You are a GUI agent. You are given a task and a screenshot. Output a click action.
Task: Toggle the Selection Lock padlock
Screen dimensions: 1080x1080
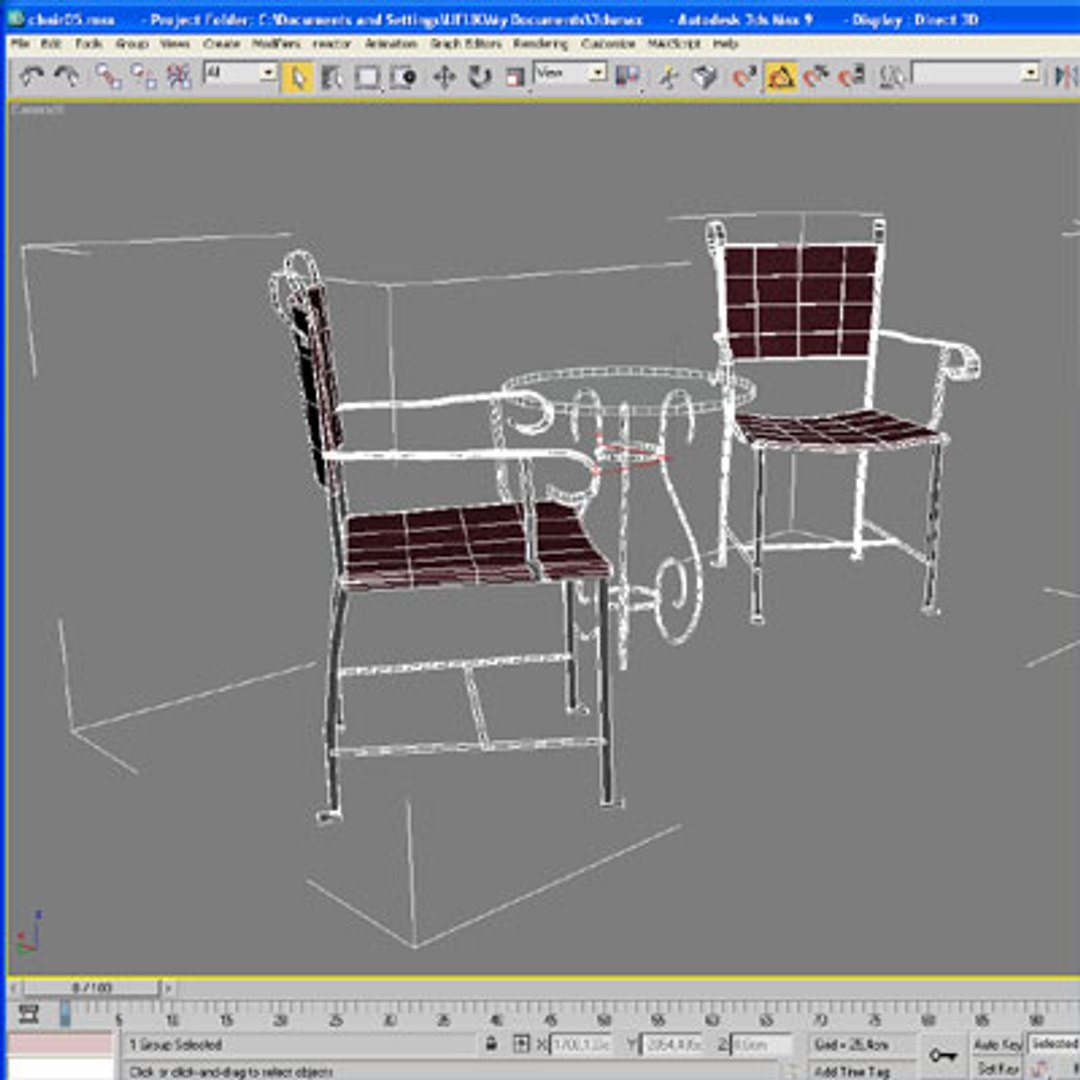point(491,1043)
